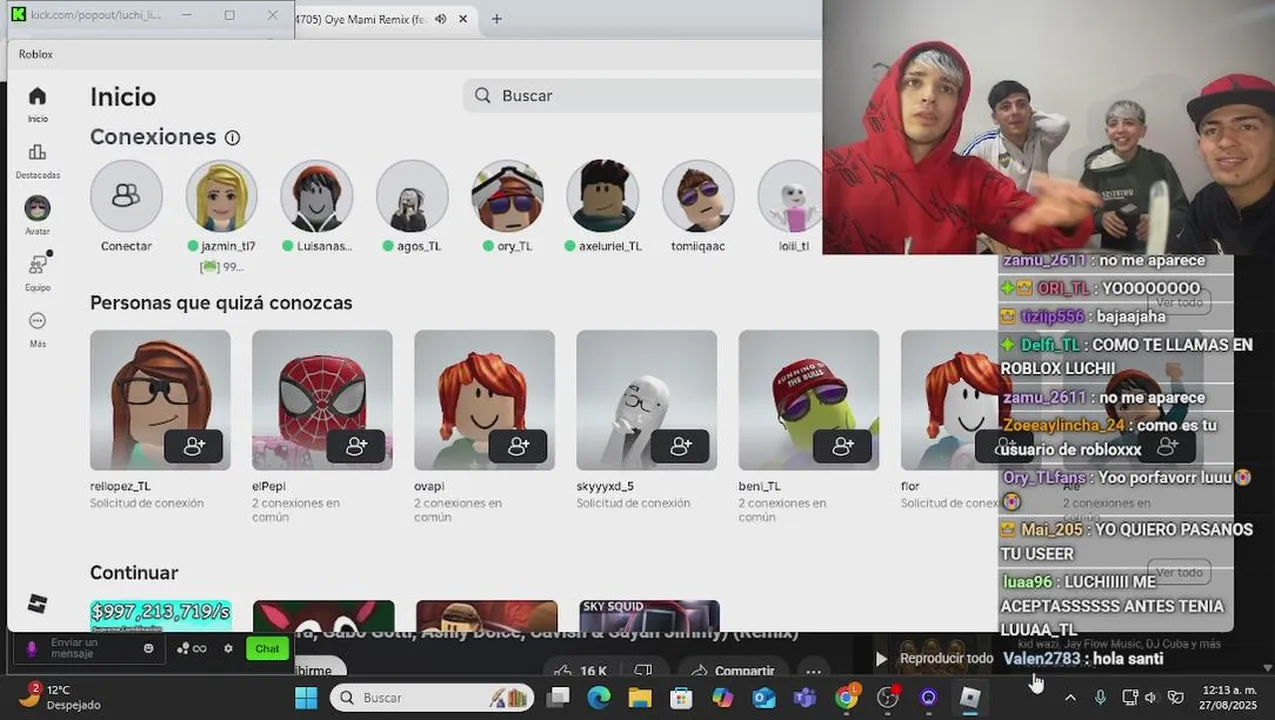Image resolution: width=1275 pixels, height=720 pixels.
Task: Open Google Chrome from taskbar
Action: (847, 697)
